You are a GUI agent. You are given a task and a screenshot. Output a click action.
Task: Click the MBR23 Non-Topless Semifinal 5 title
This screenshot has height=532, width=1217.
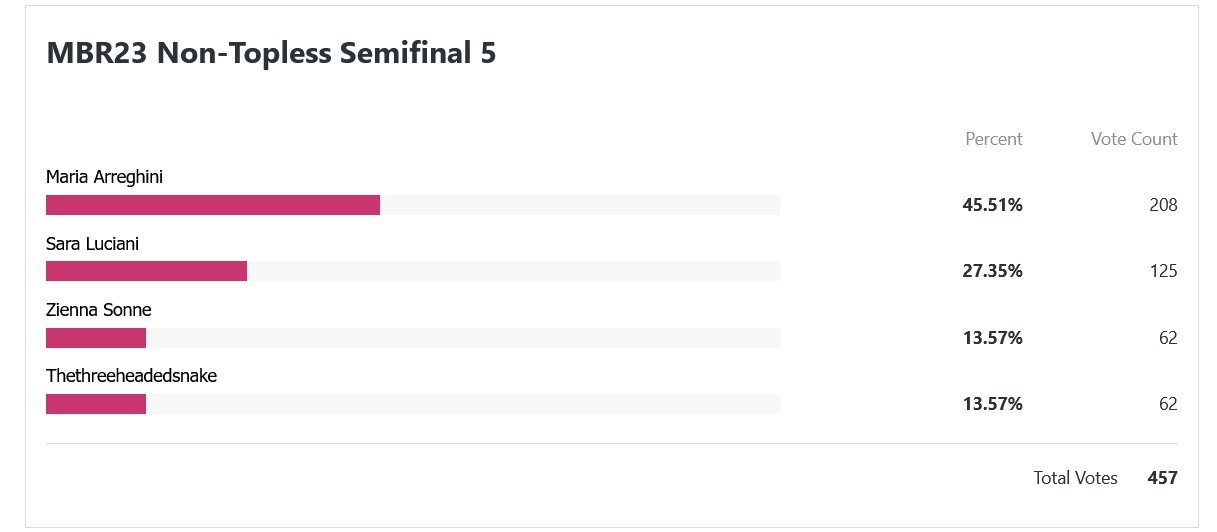[x=271, y=53]
